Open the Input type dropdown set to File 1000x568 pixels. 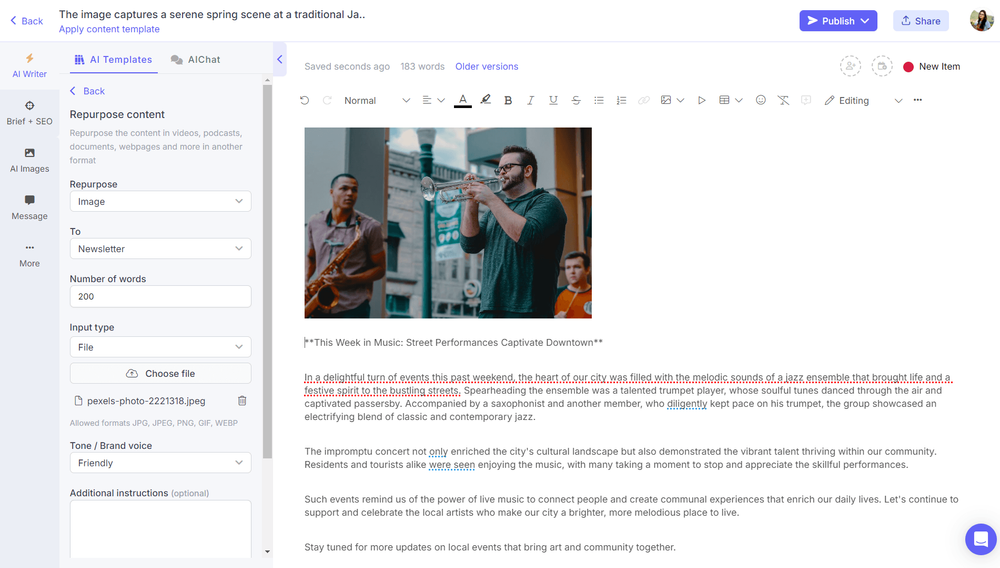160,347
